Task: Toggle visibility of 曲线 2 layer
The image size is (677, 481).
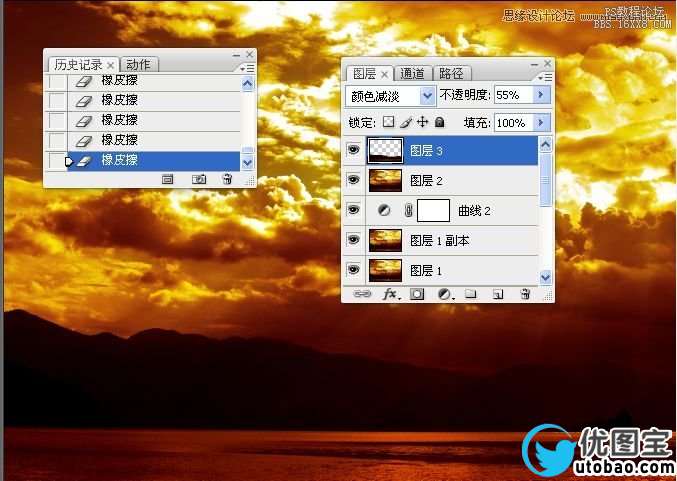Action: click(354, 210)
